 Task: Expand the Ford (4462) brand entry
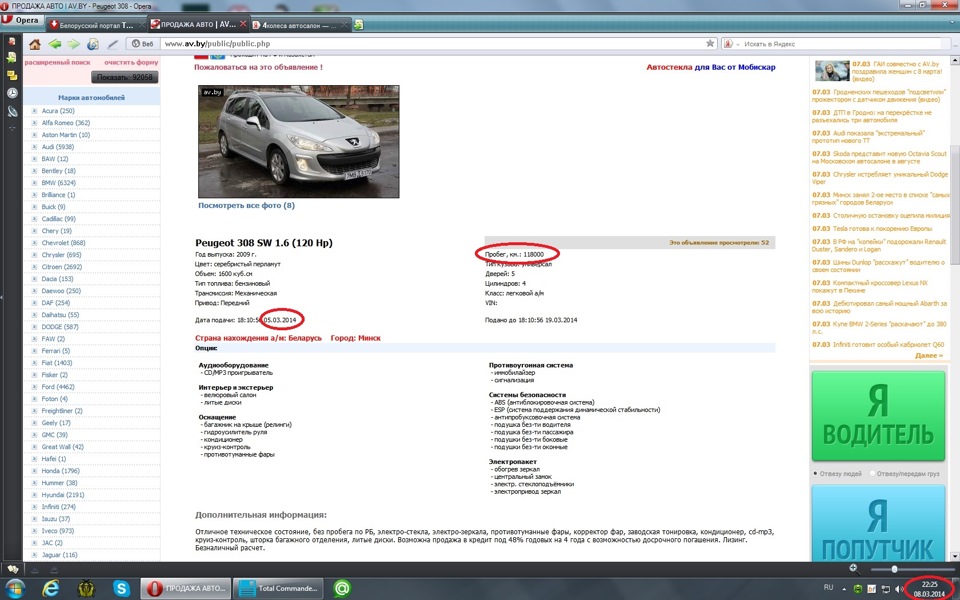pyautogui.click(x=35, y=387)
